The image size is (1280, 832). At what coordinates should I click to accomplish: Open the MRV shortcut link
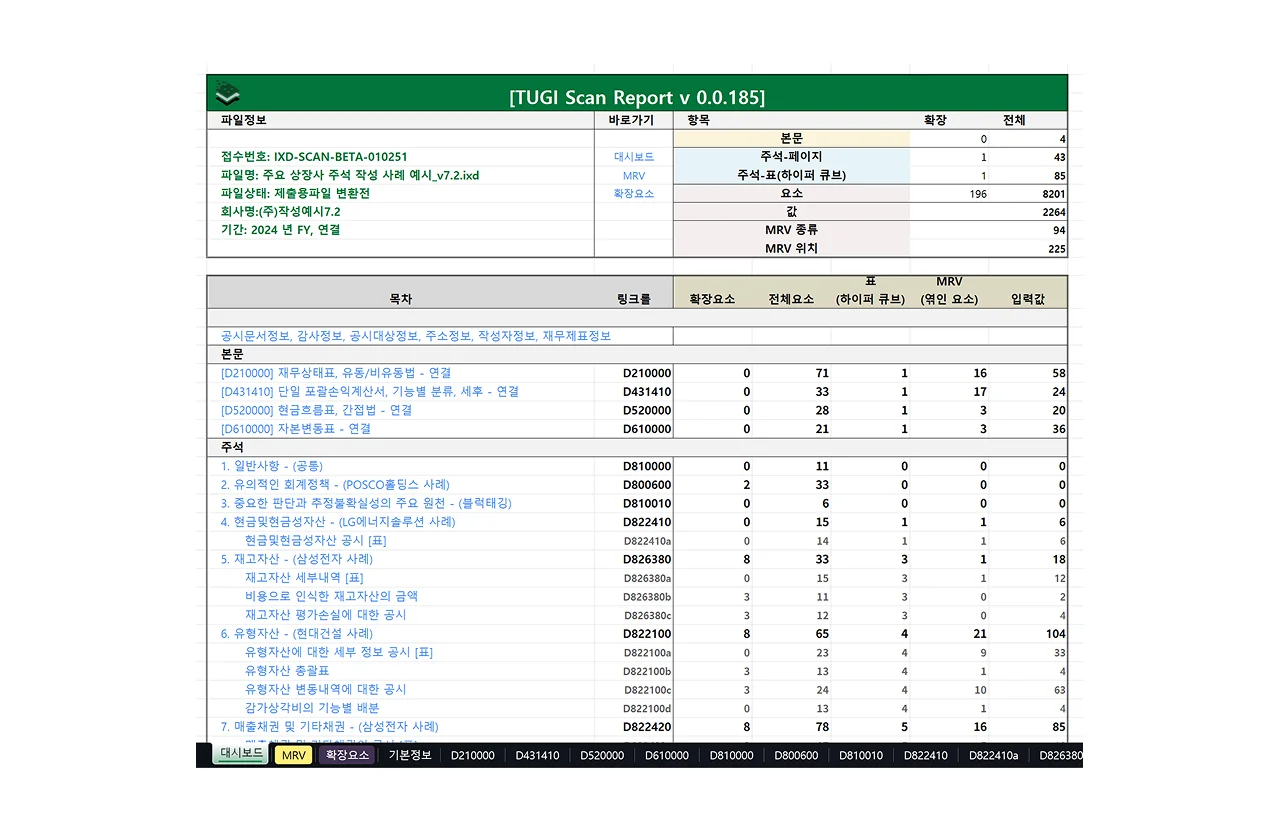(x=633, y=175)
